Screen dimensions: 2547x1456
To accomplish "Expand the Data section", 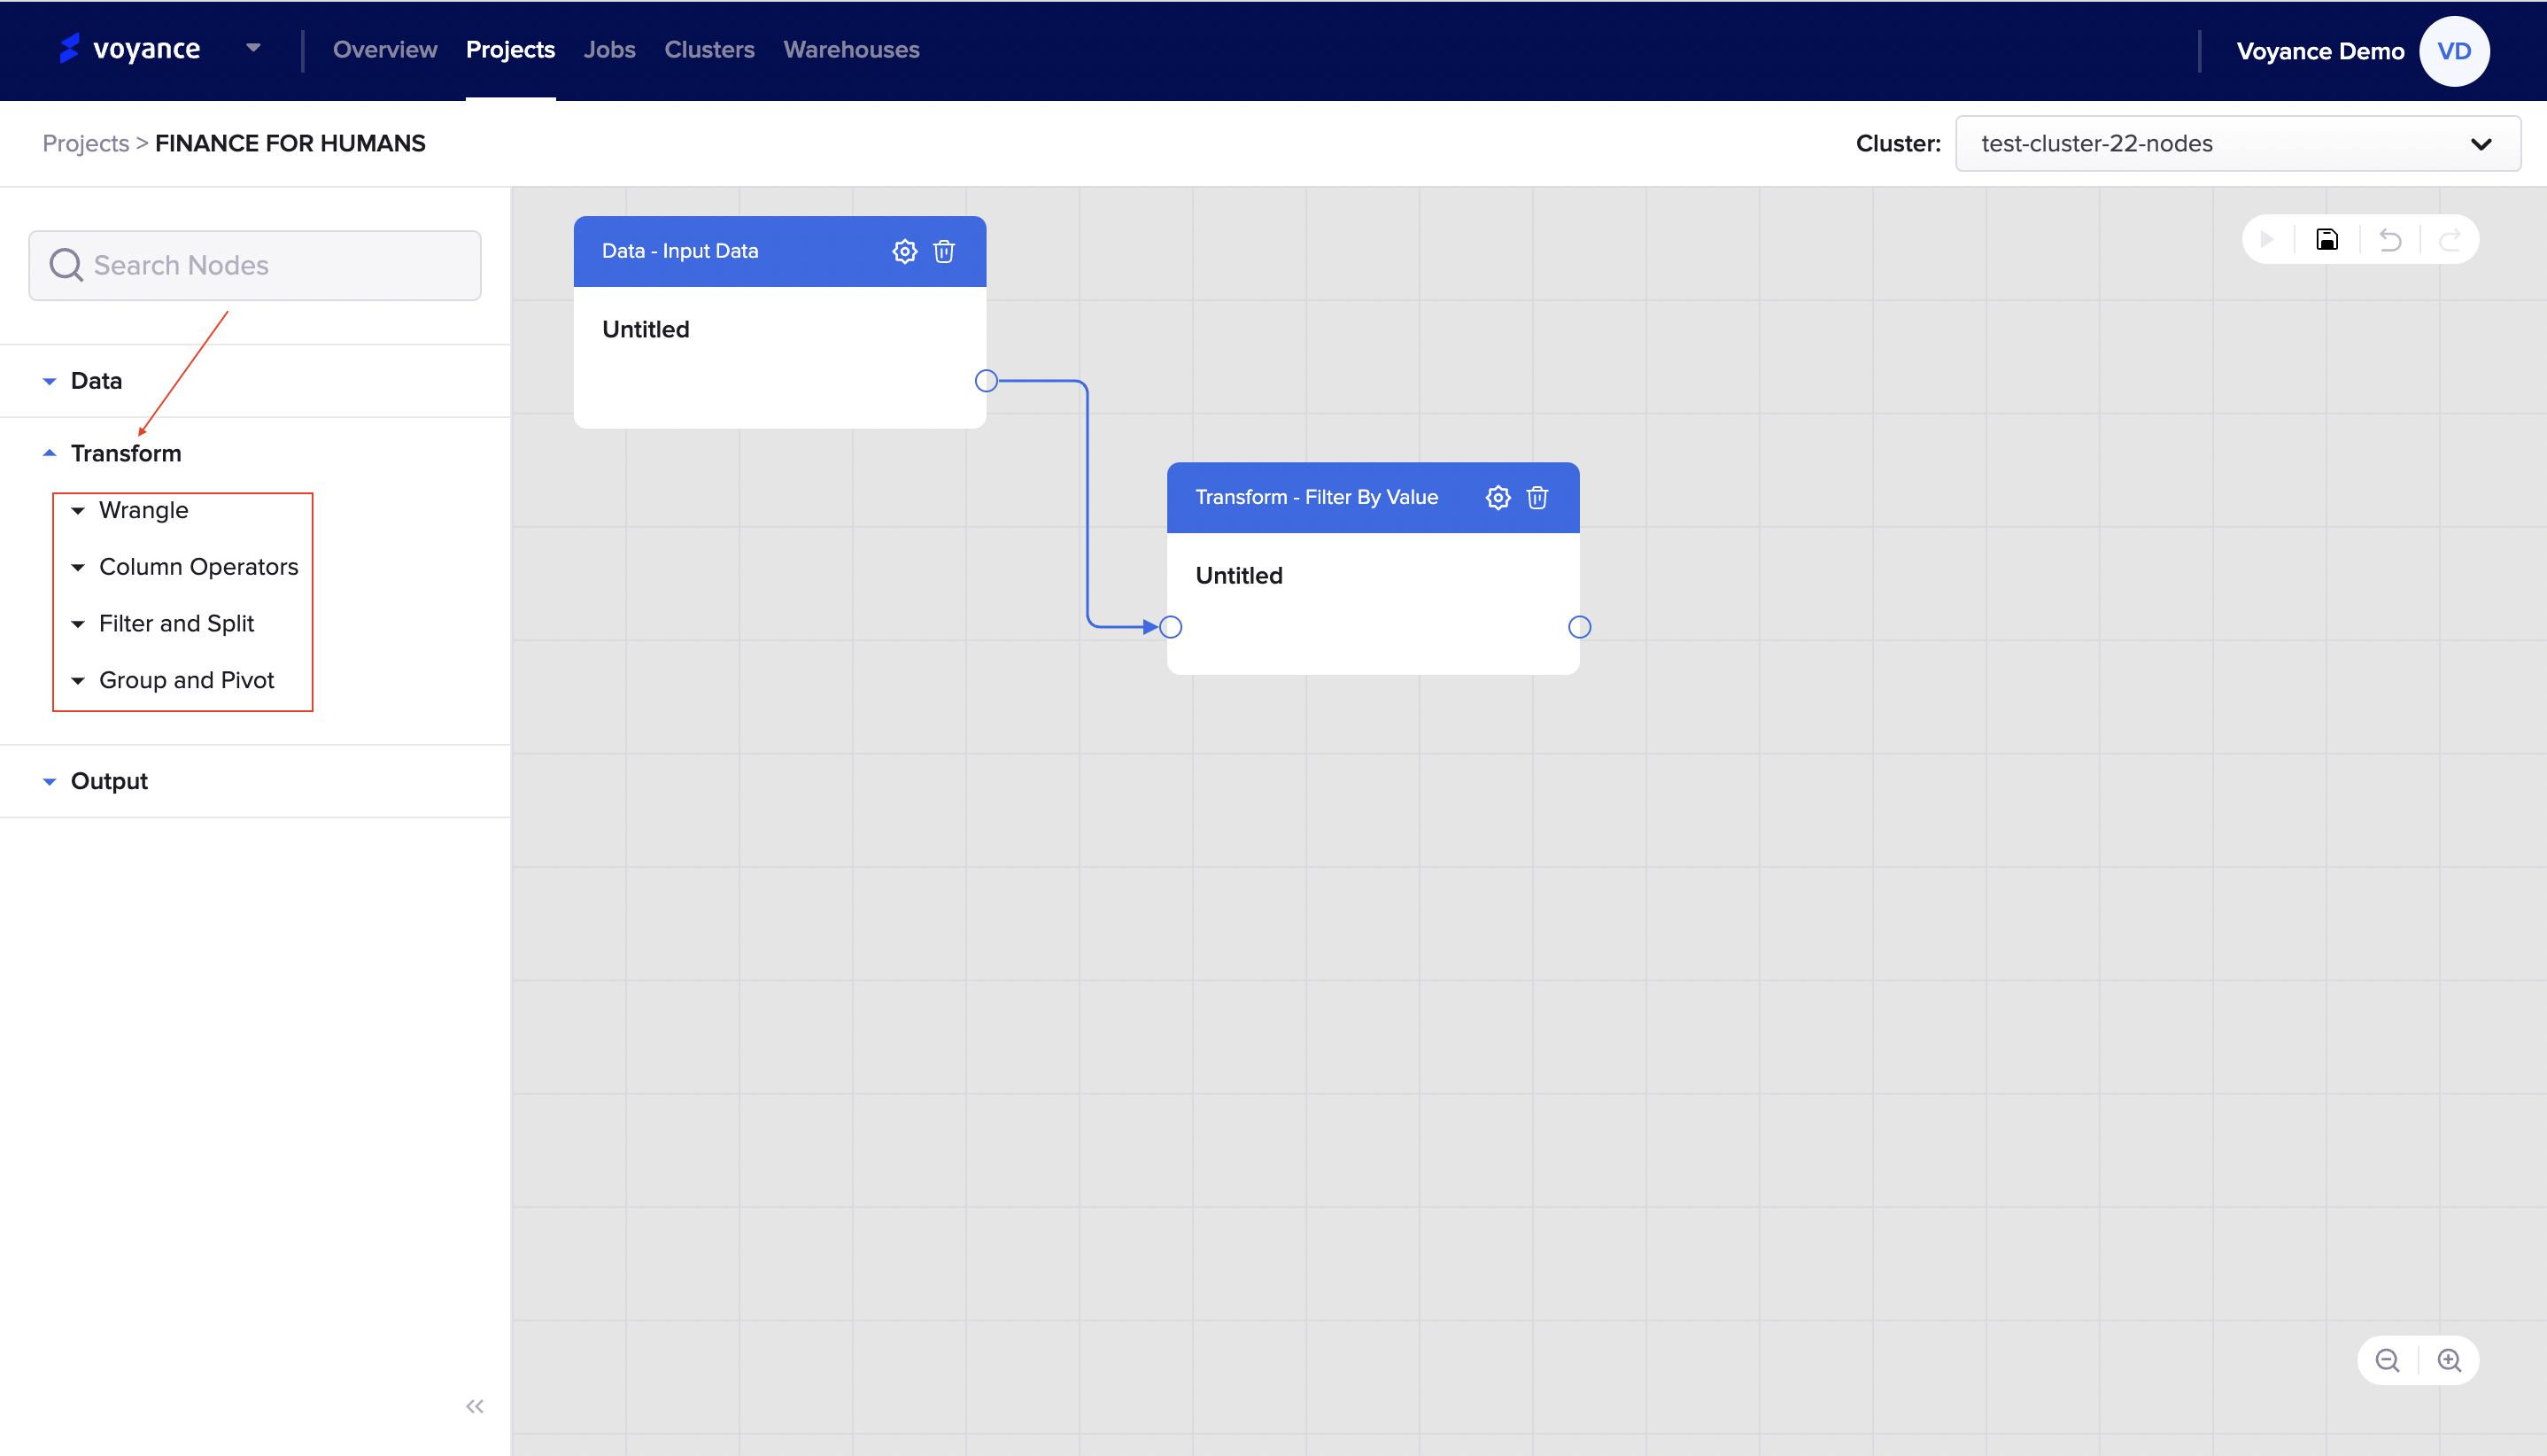I will [96, 381].
